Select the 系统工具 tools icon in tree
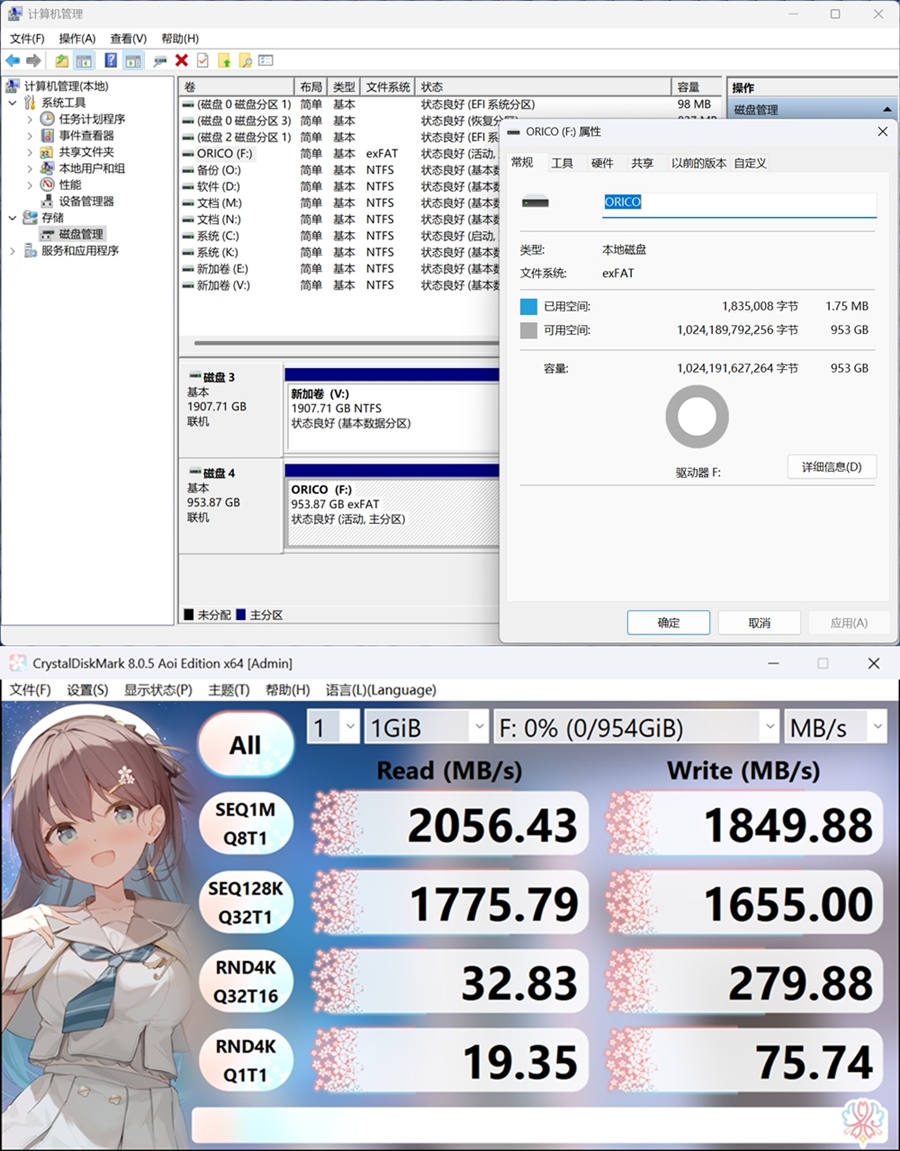 click(x=30, y=103)
